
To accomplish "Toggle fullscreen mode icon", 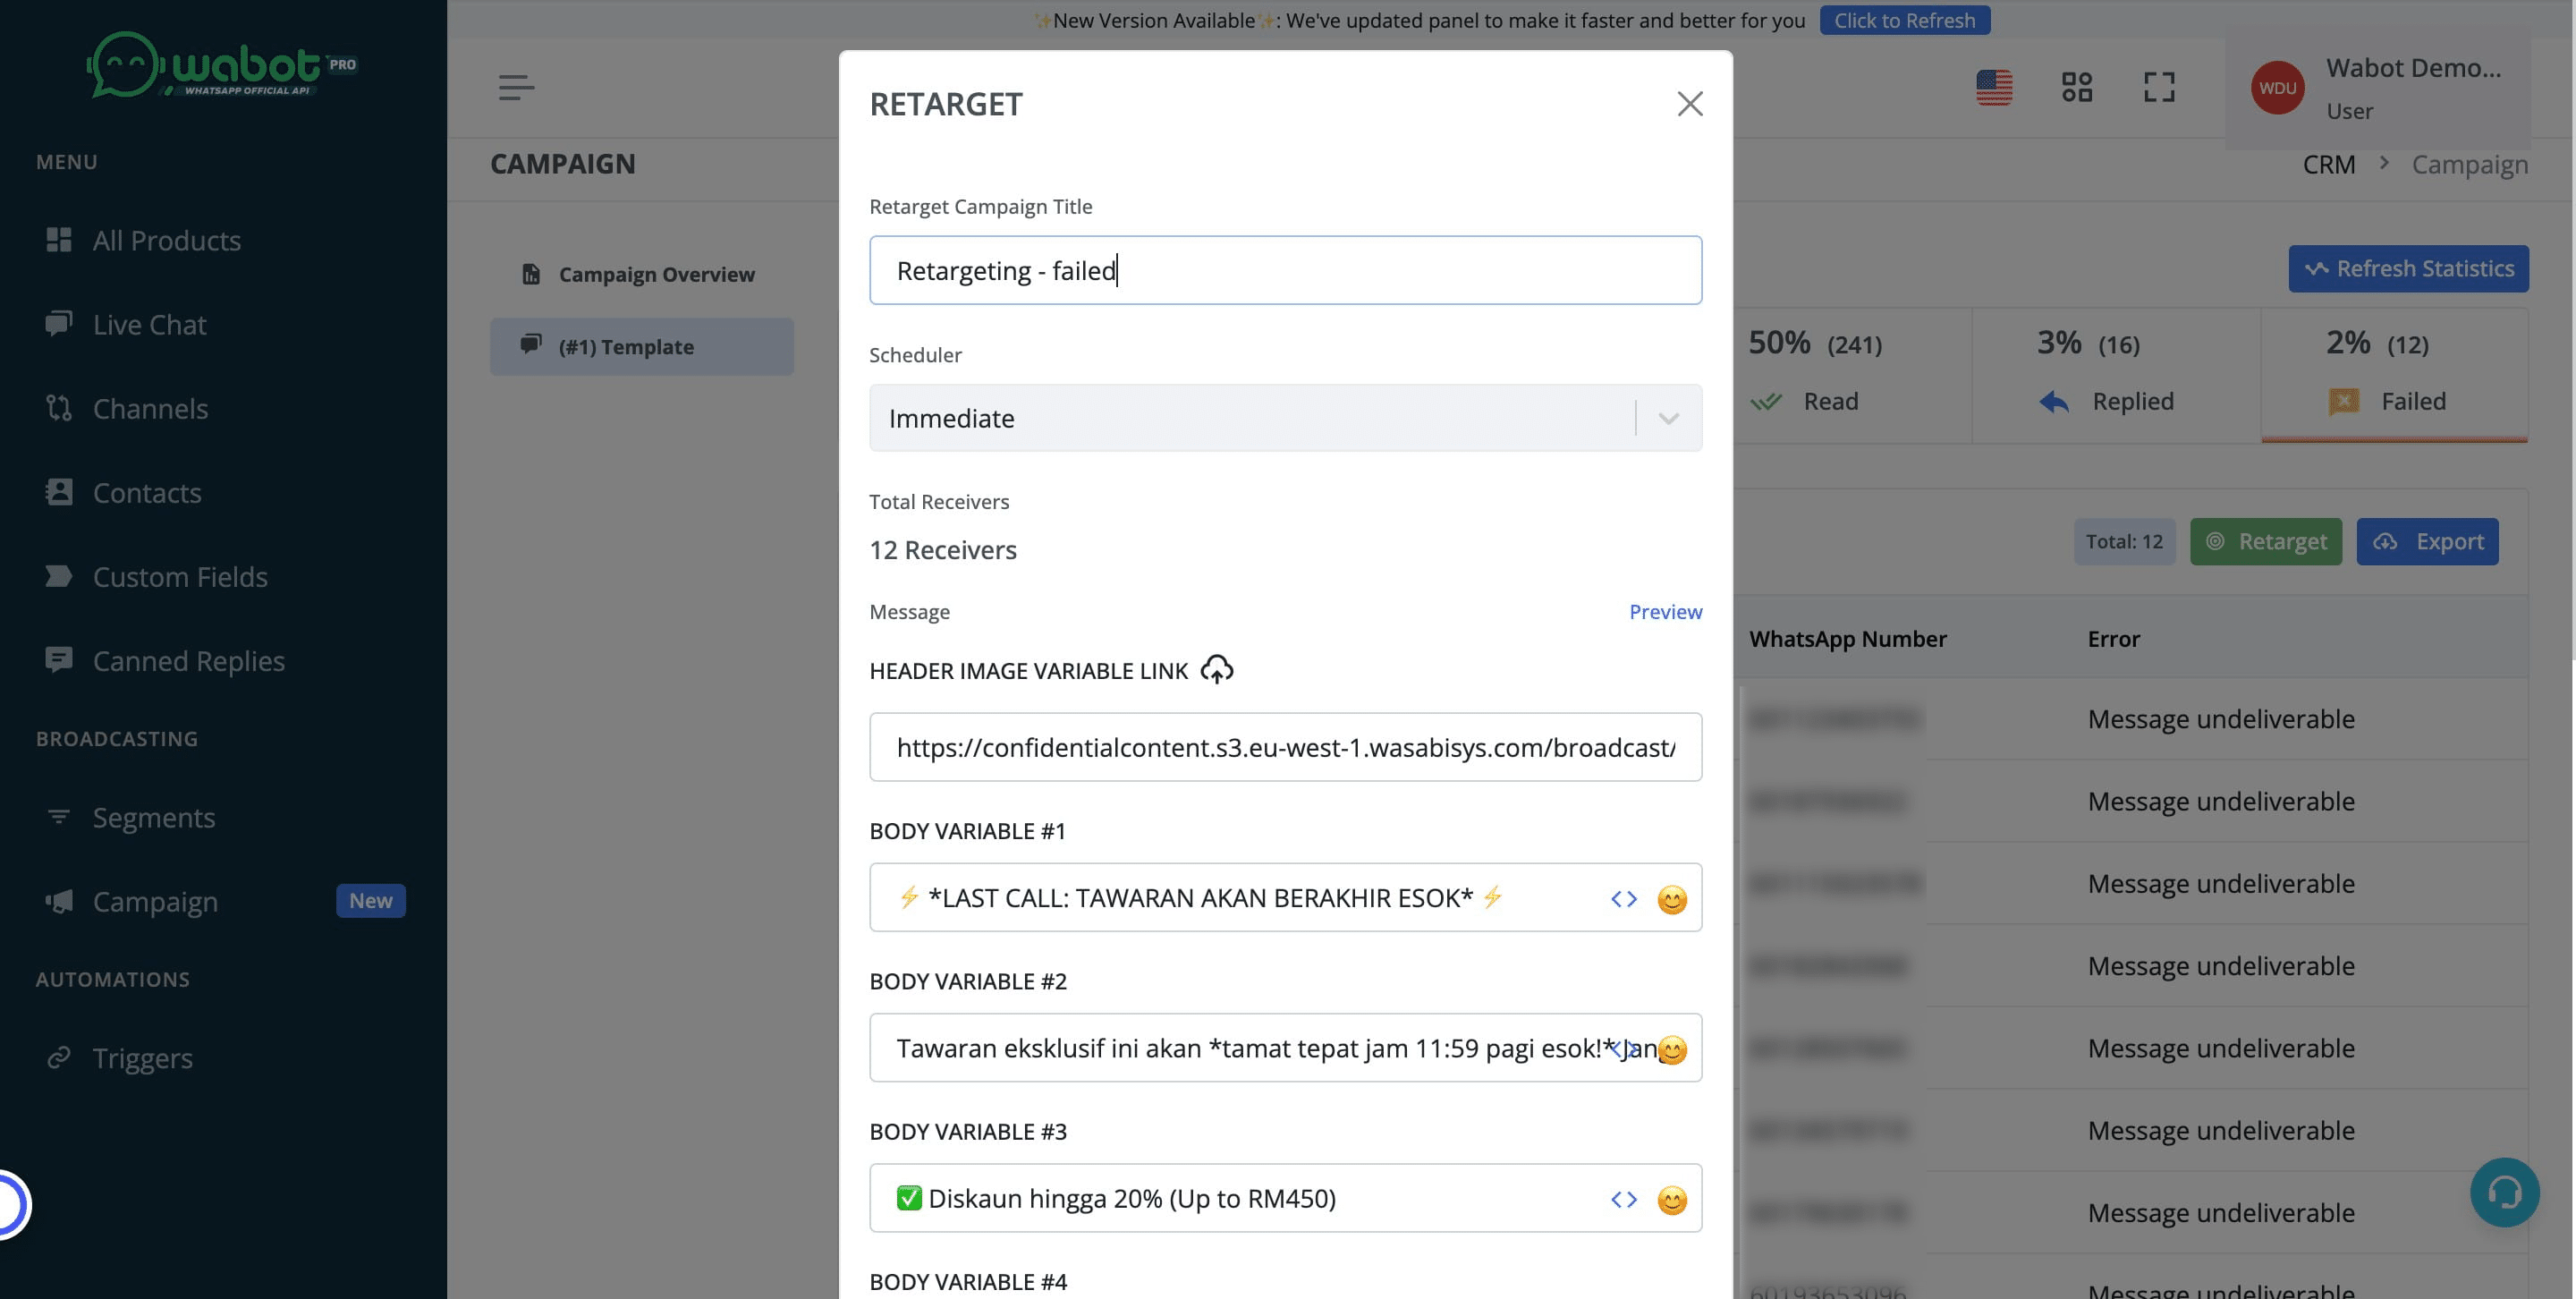I will 2158,87.
